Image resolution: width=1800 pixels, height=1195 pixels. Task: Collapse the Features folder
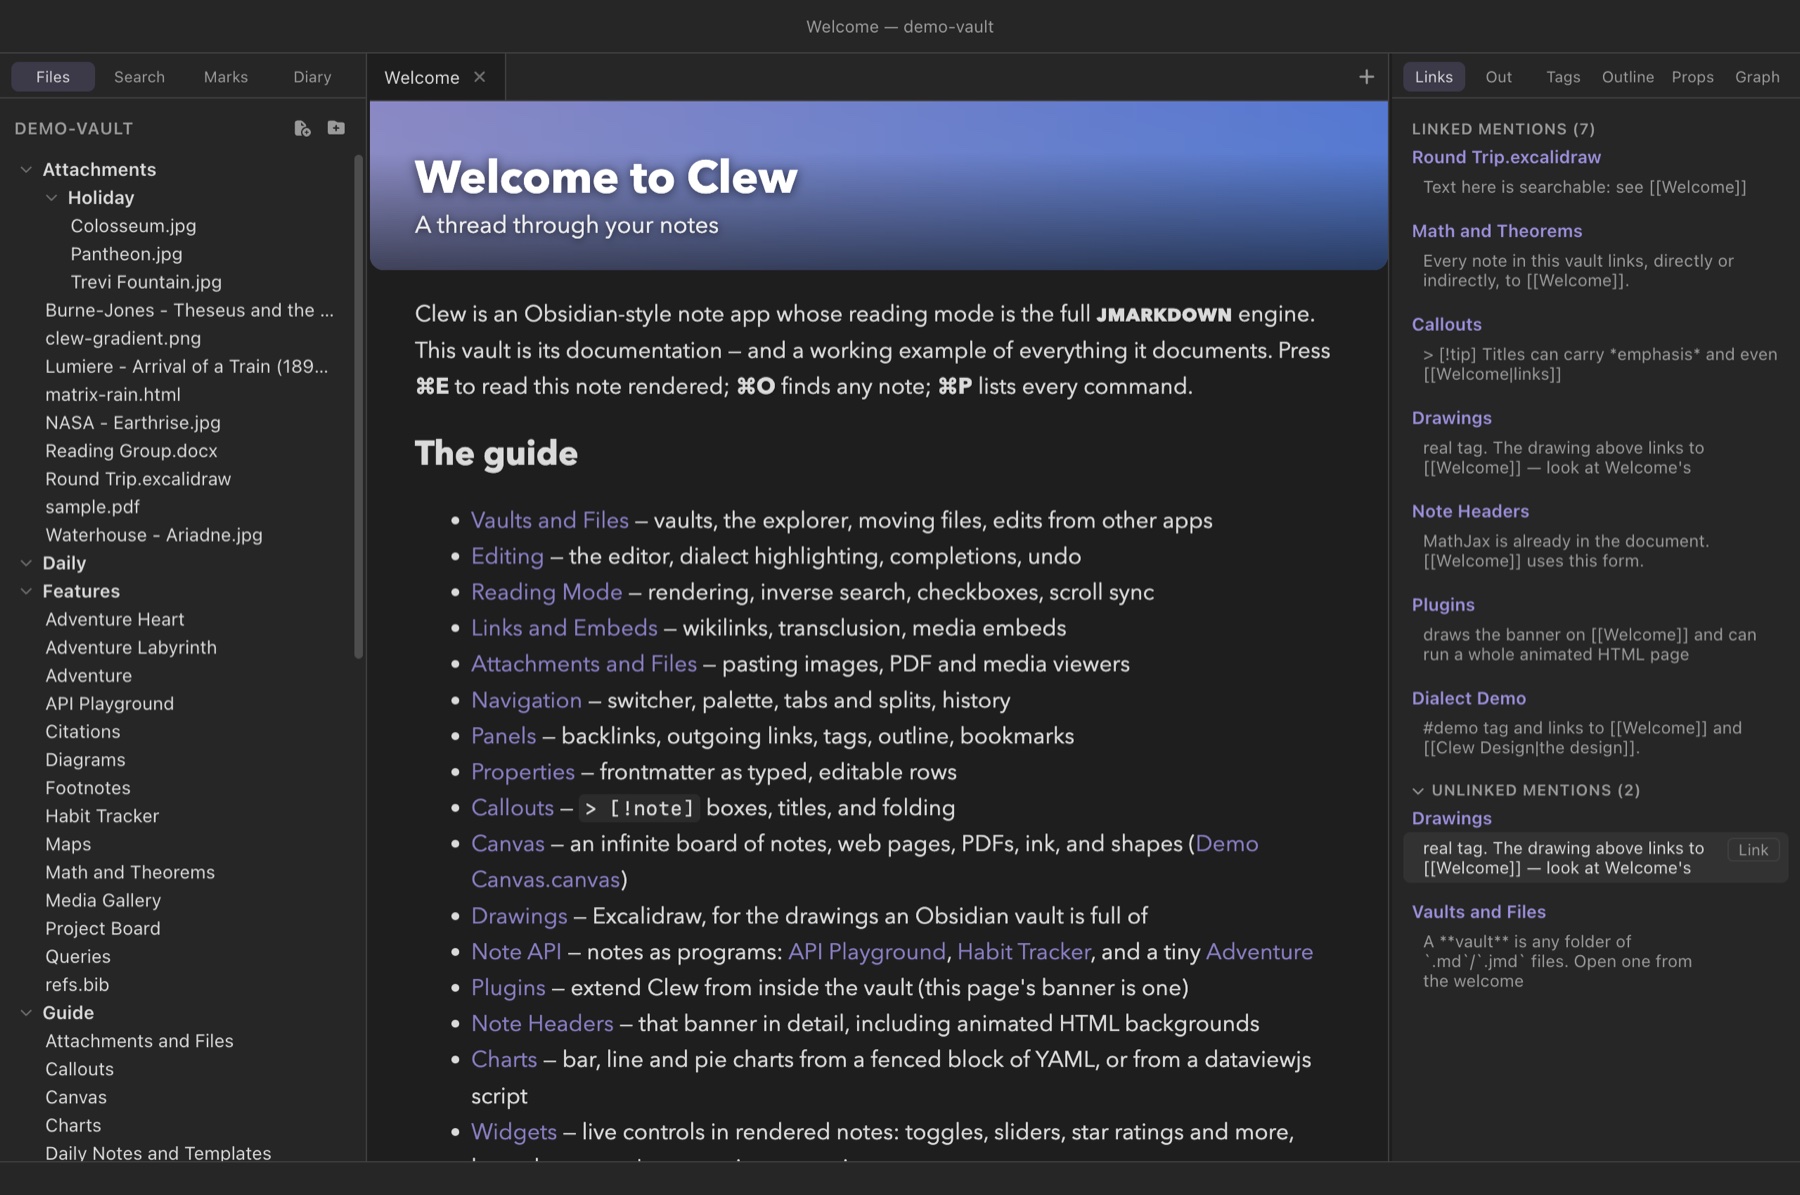click(x=26, y=591)
